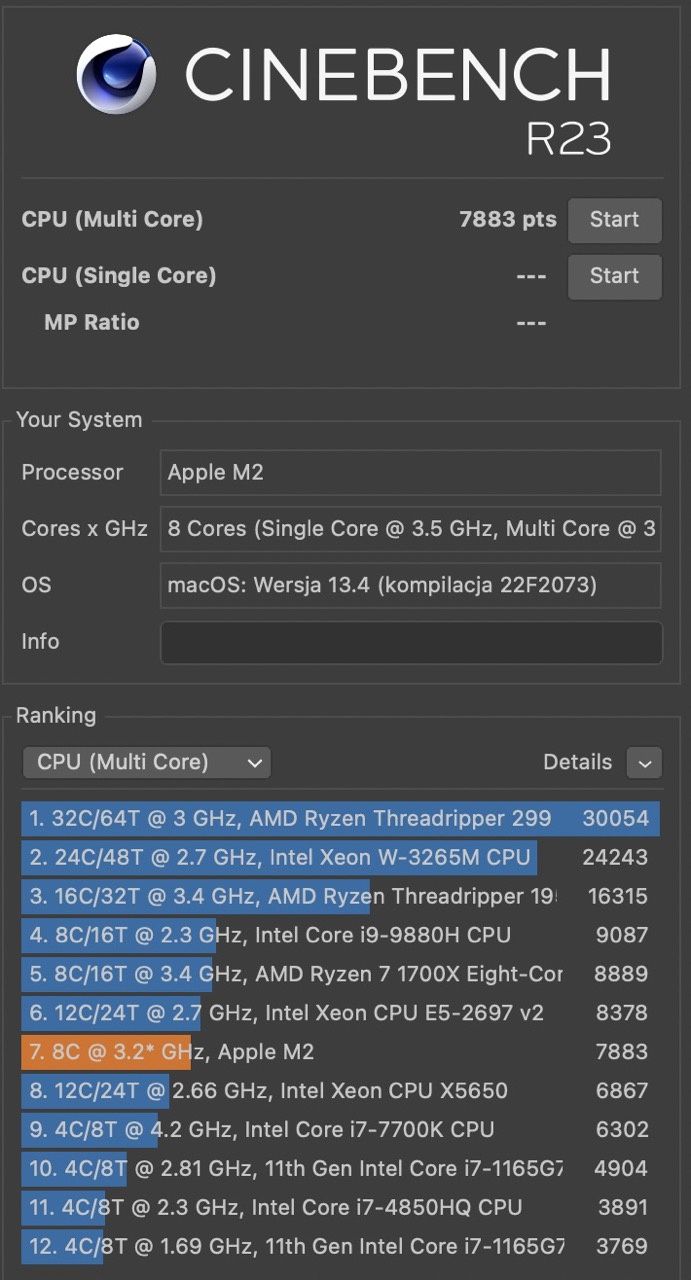This screenshot has height=1280, width=691.
Task: Select the 16C/32T Threadripper 16315 row
Action: 340,896
